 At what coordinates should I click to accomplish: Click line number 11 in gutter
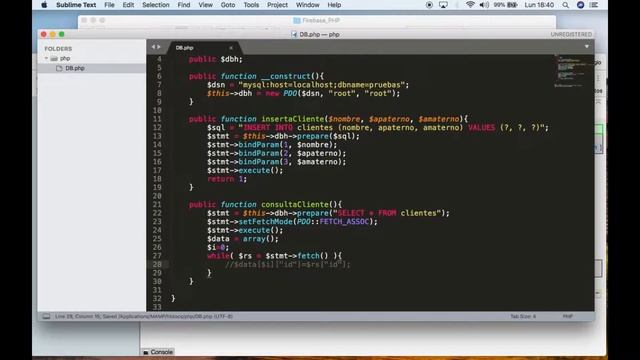point(157,119)
